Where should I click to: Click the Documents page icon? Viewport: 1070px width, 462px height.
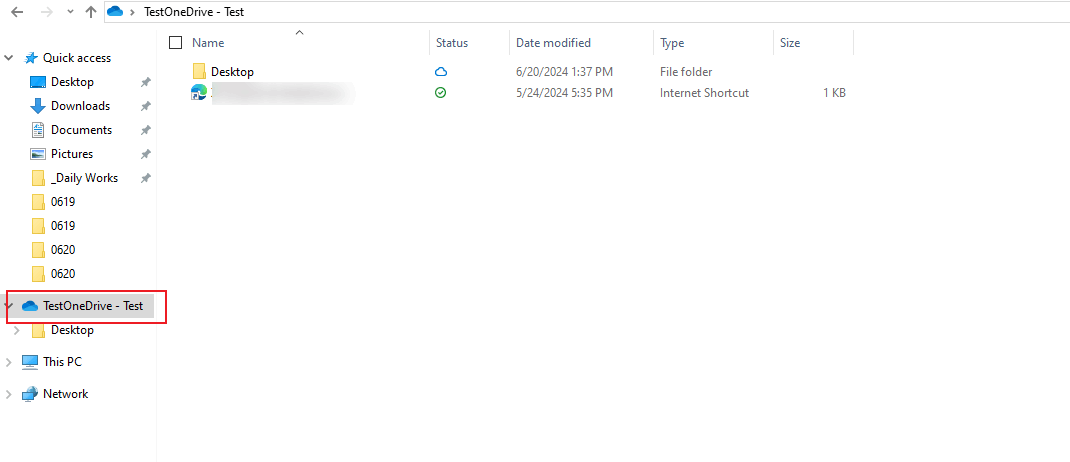pos(38,130)
